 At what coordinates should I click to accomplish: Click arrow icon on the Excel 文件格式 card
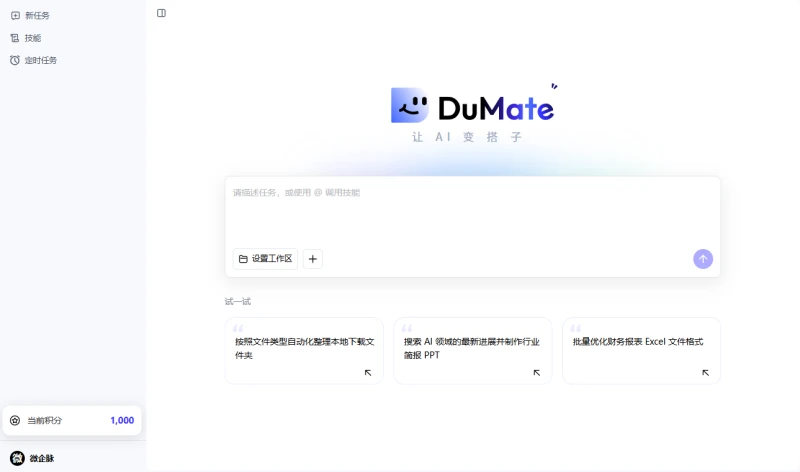pos(706,373)
